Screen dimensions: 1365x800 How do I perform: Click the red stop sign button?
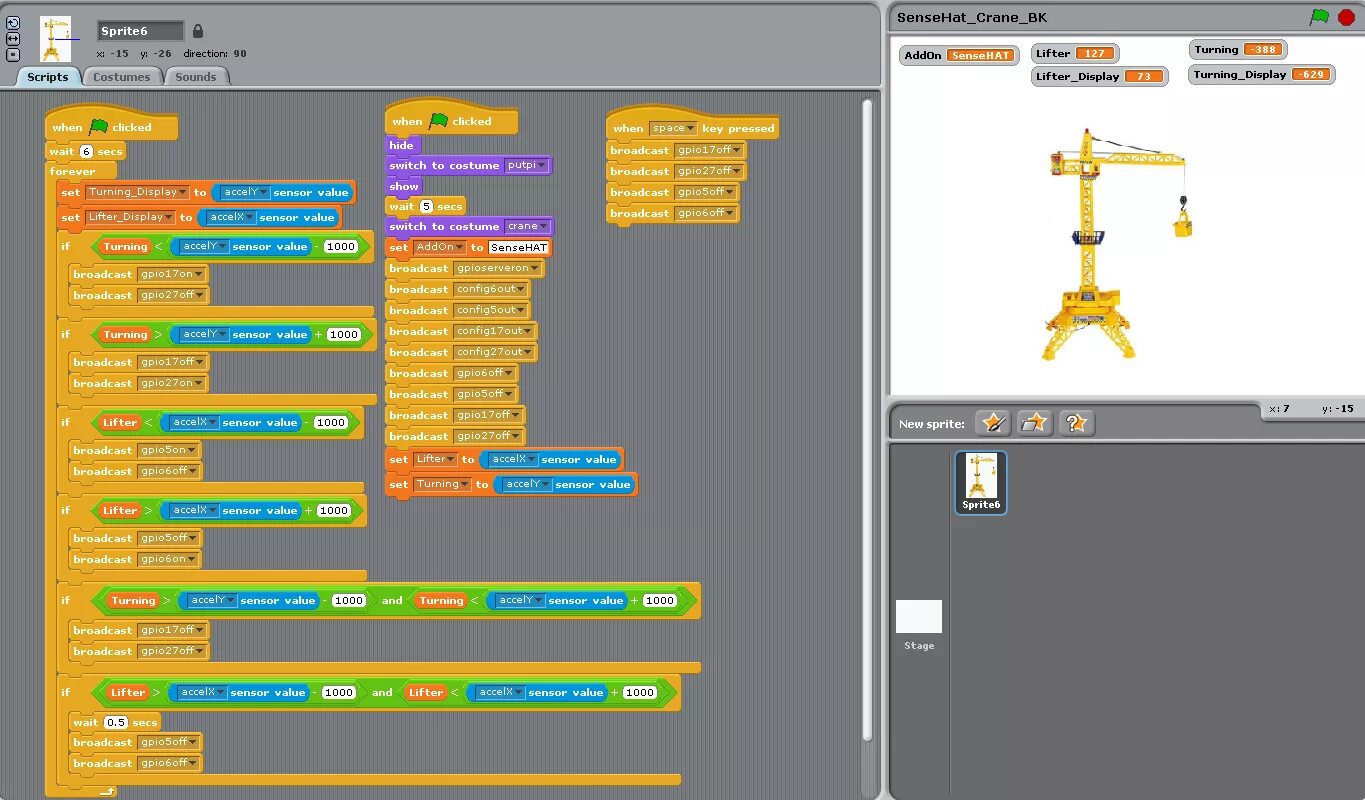click(x=1345, y=17)
